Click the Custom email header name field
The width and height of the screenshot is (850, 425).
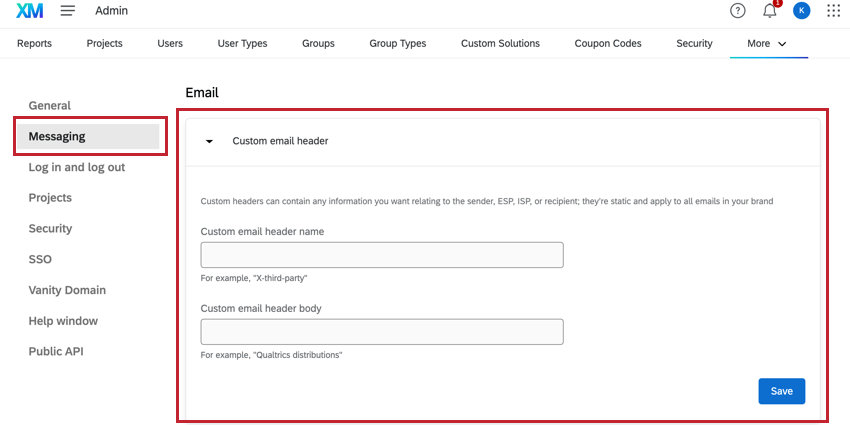point(382,255)
